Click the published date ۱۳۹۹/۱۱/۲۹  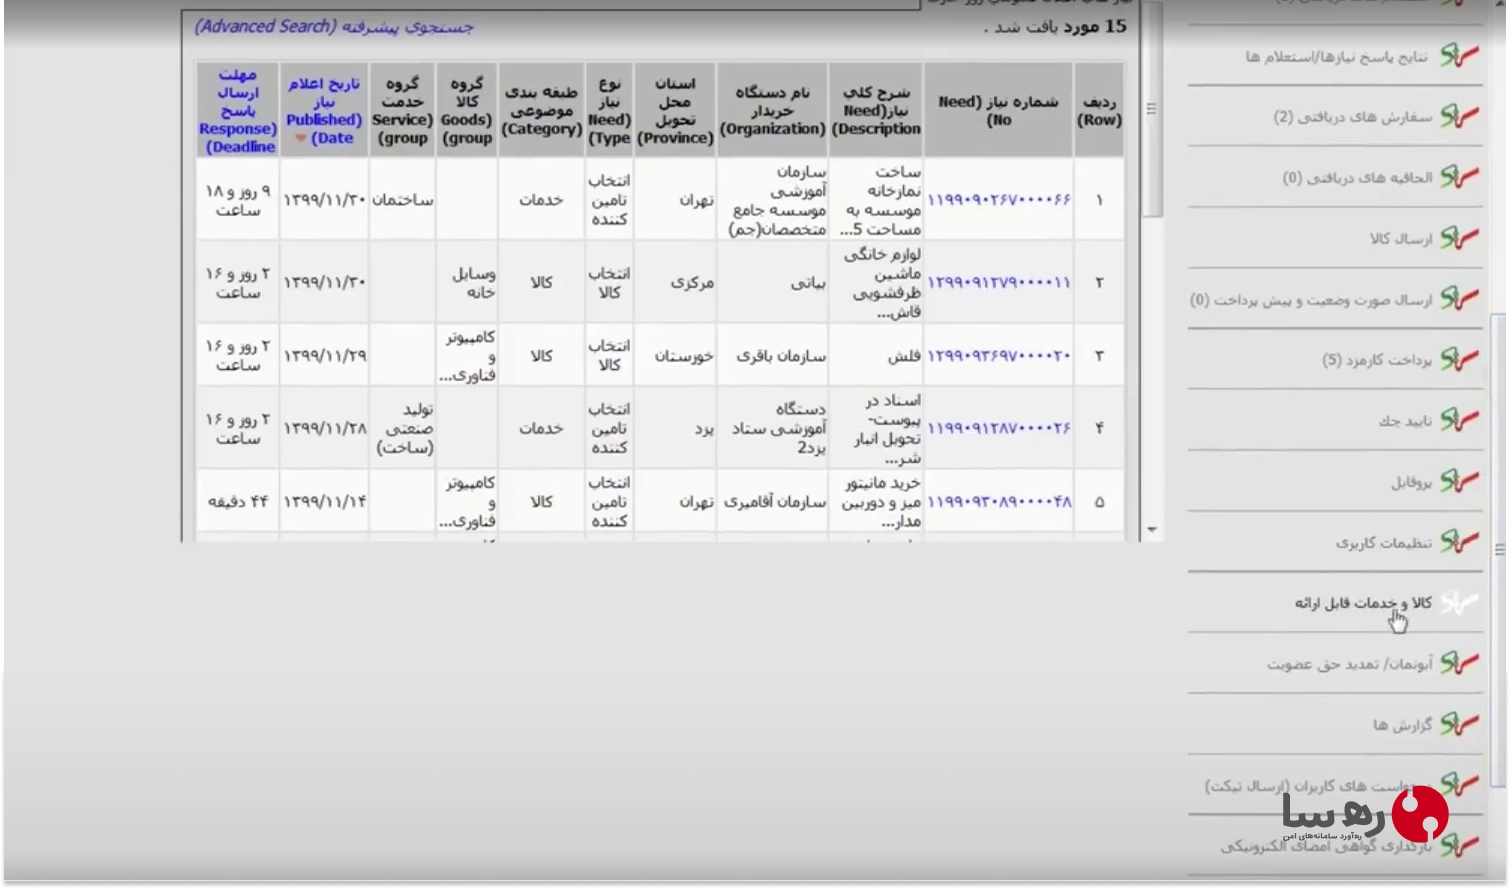coord(325,356)
